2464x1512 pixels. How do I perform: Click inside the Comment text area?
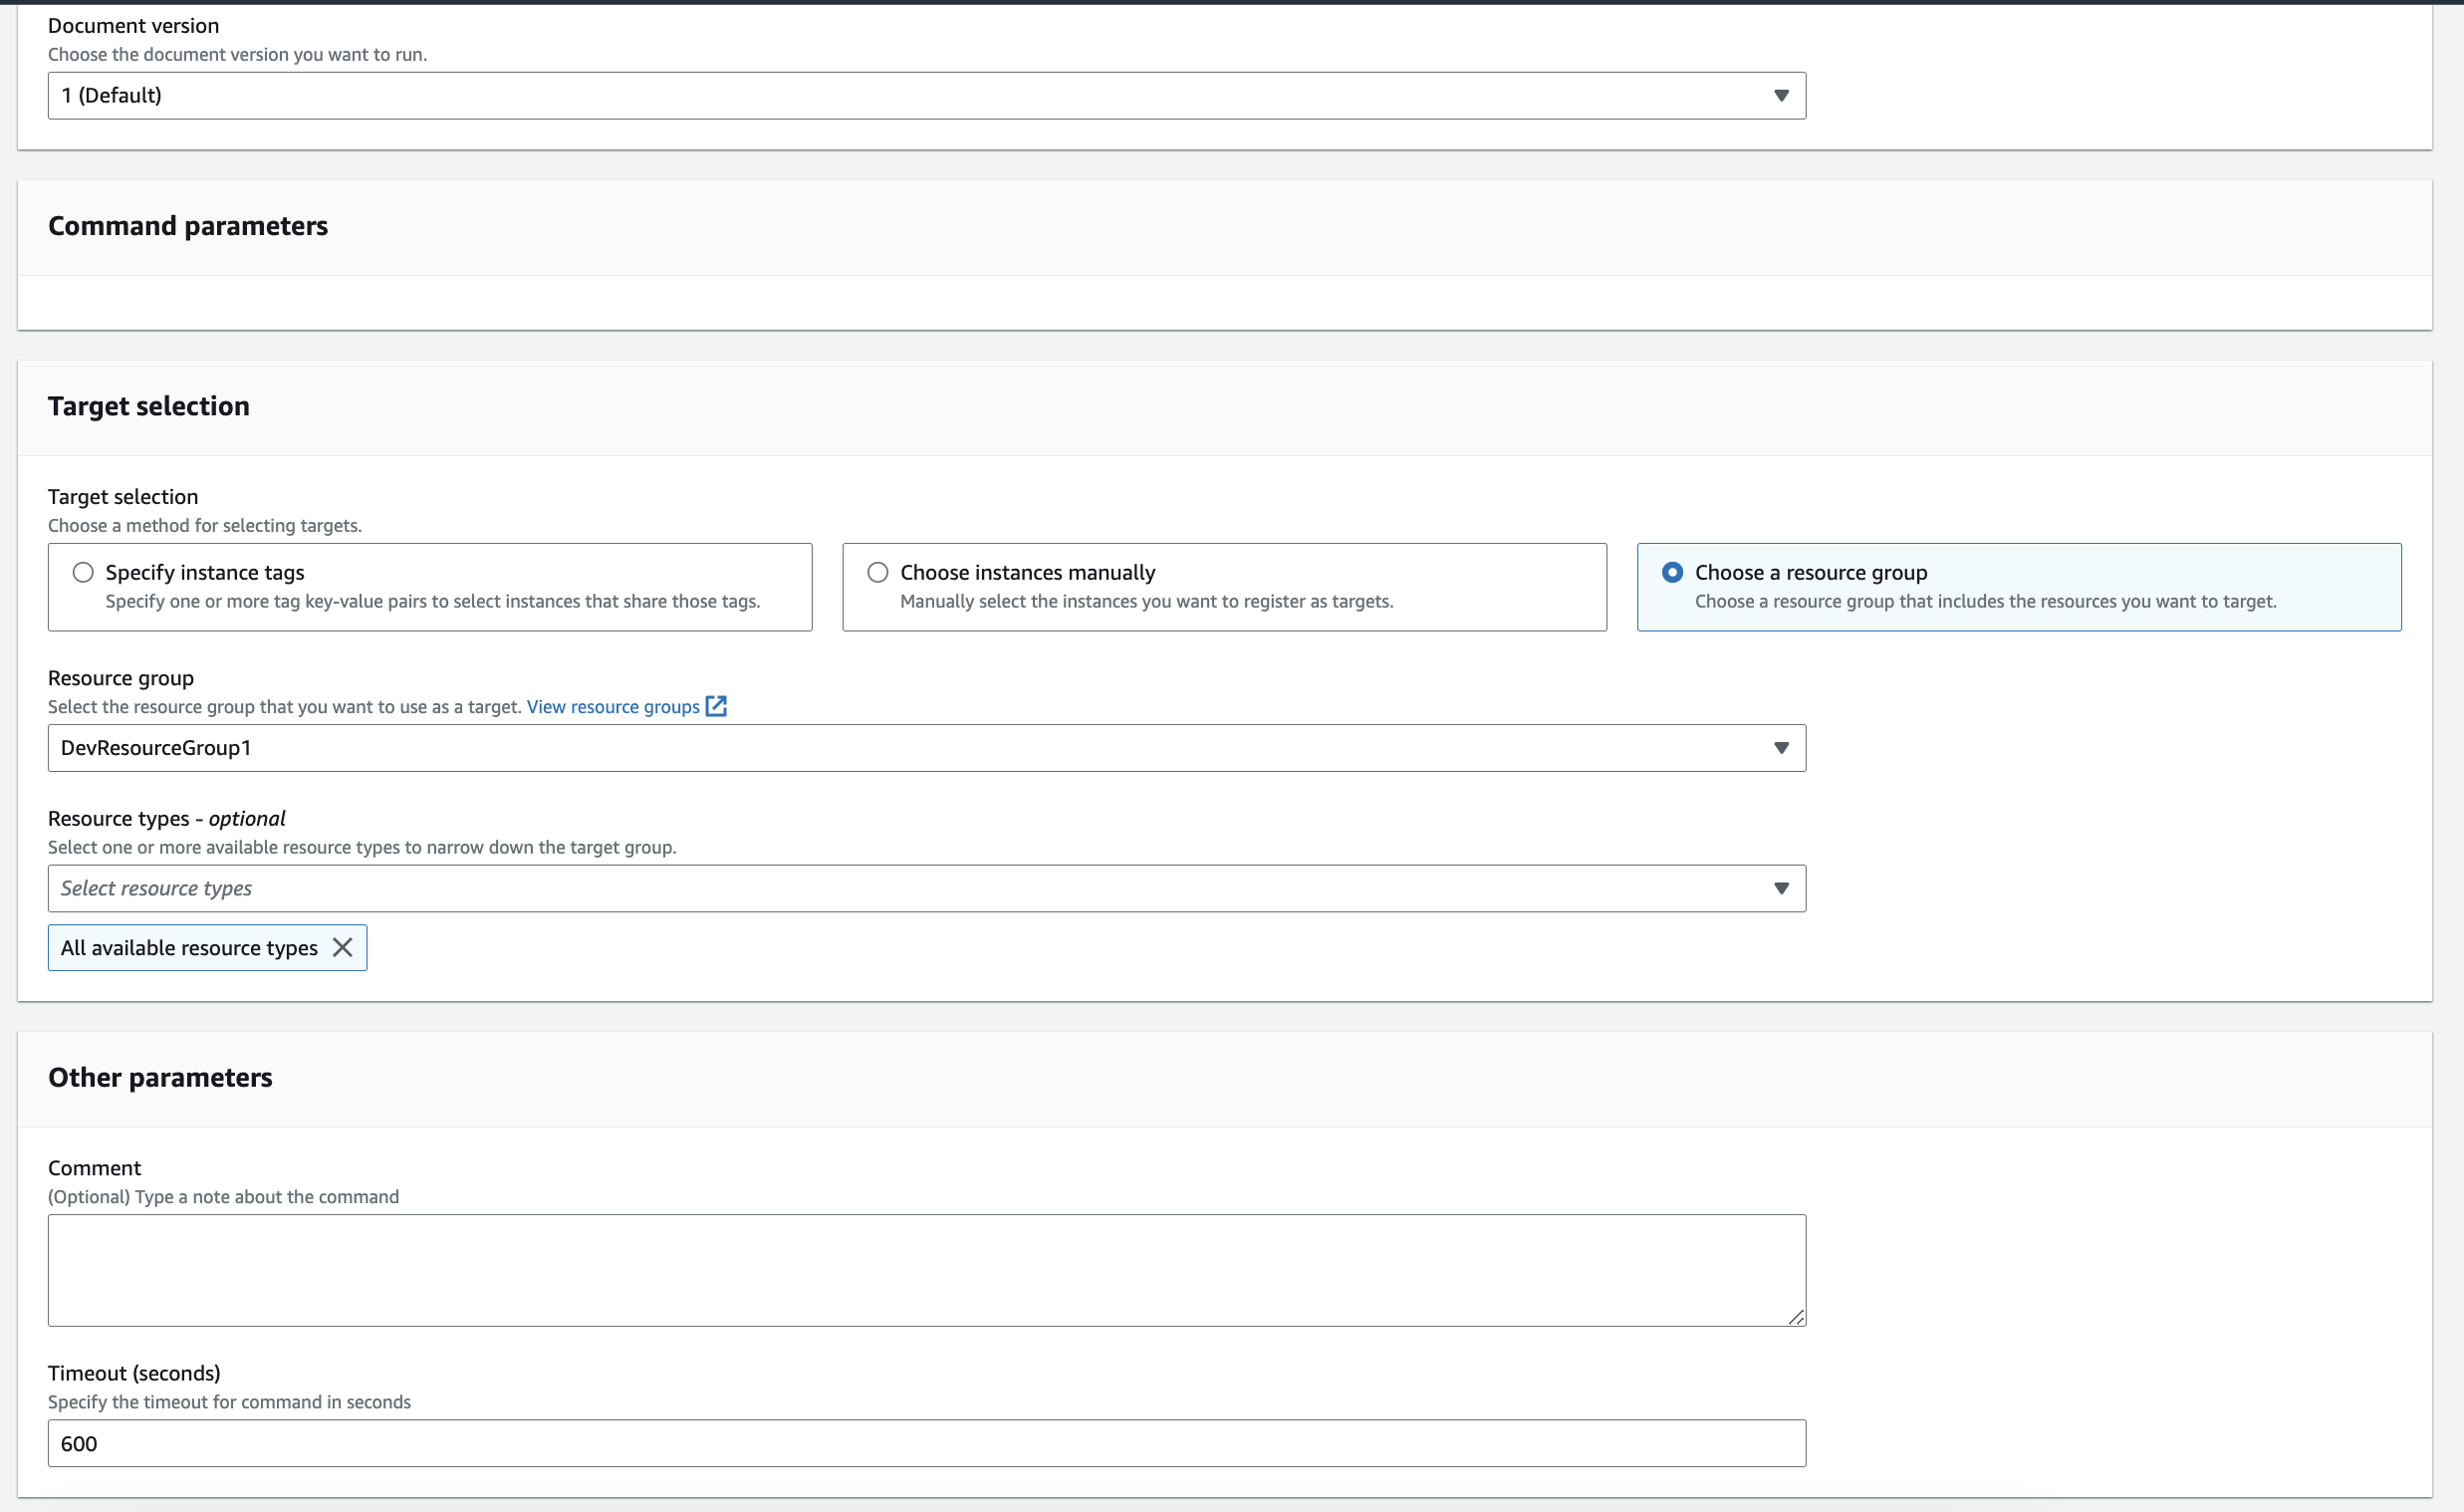coord(926,1270)
